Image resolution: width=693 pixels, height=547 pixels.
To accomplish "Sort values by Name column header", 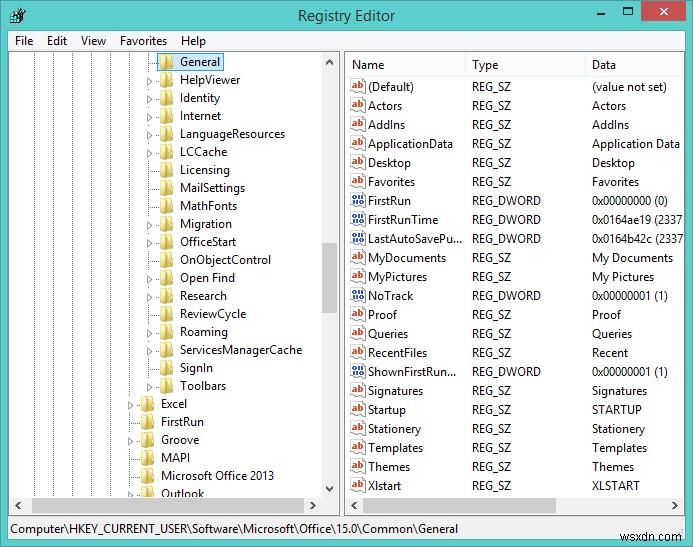I will [405, 65].
